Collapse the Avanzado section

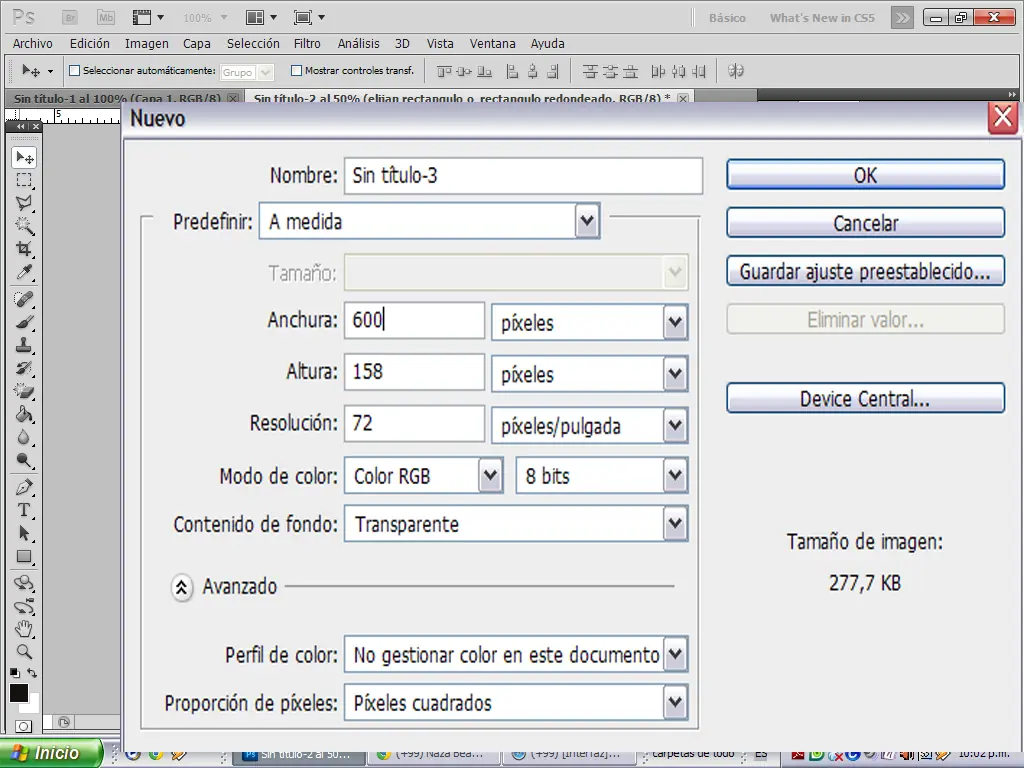tap(182, 587)
